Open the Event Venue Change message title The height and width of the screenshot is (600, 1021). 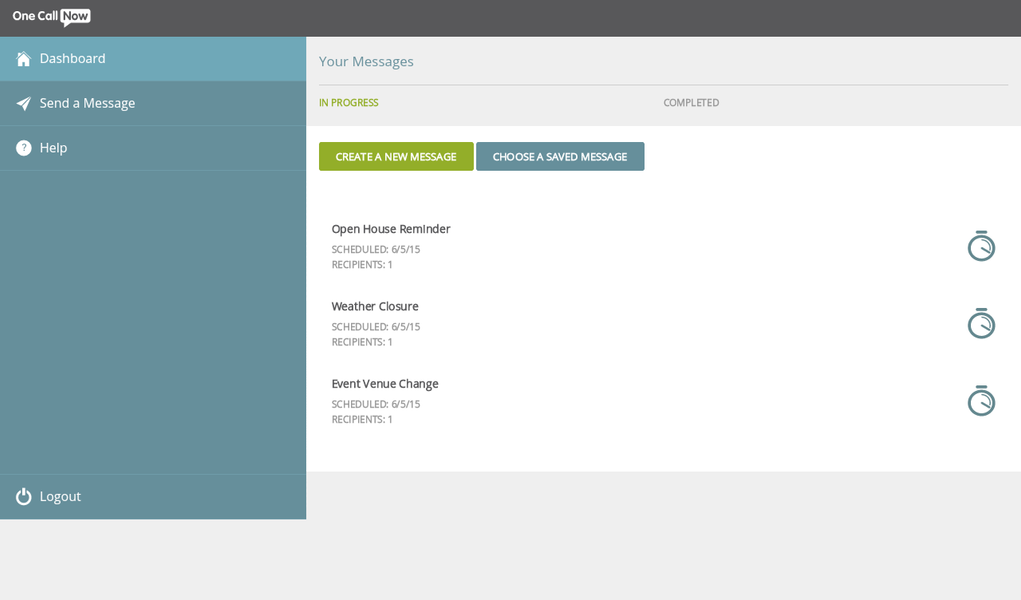tap(385, 384)
